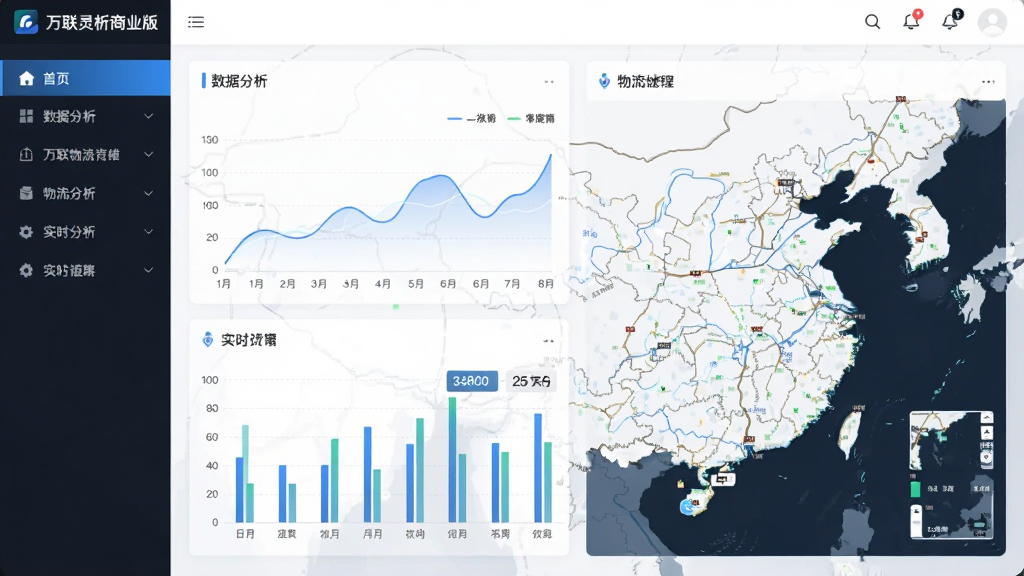1024x576 pixels.
Task: Open the map panel more options
Action: (987, 82)
